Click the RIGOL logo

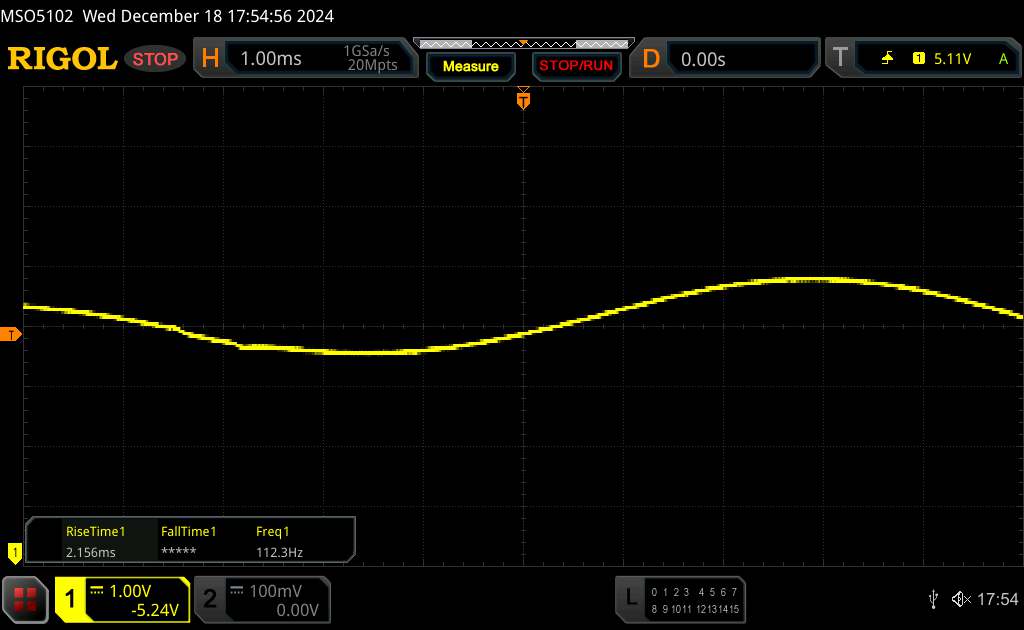pos(62,59)
